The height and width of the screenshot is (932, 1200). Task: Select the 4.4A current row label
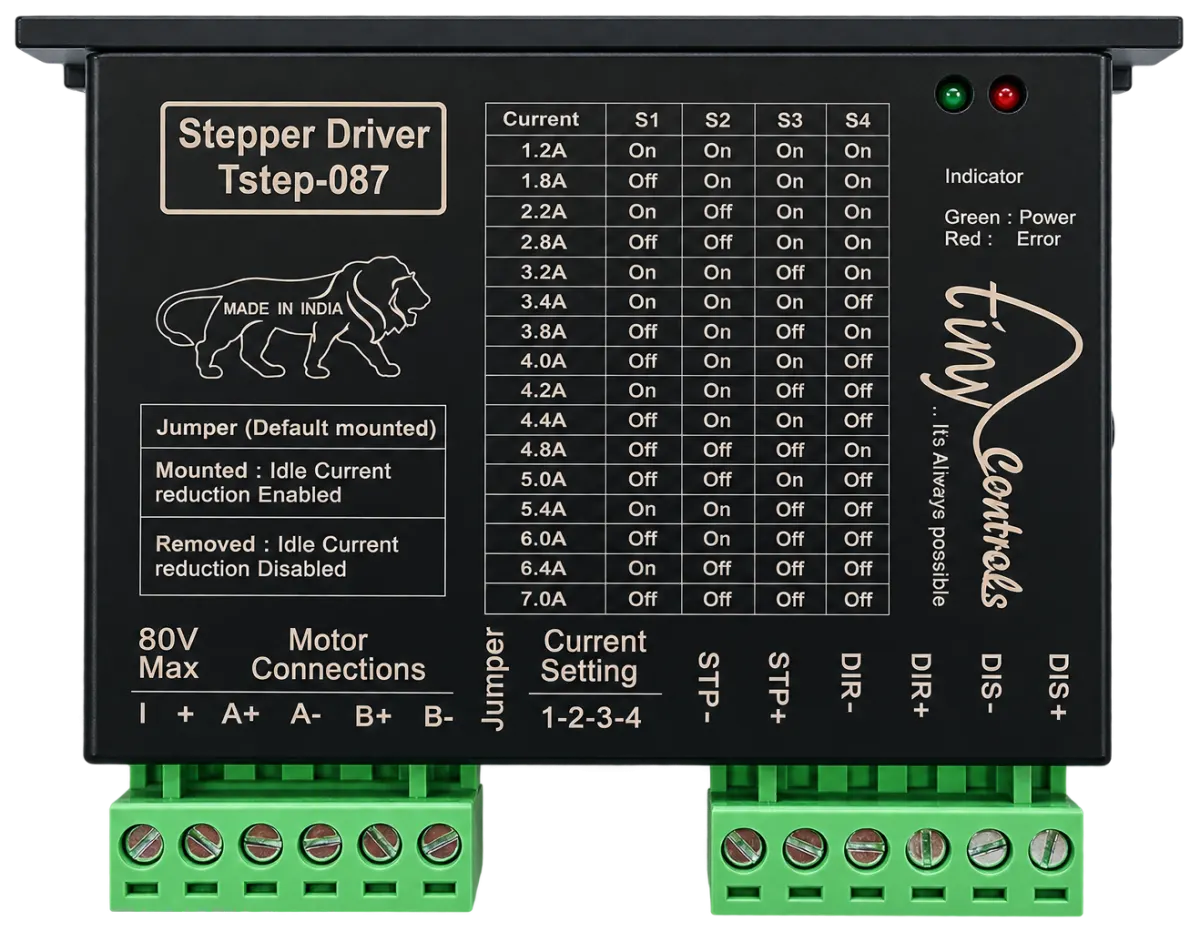544,420
